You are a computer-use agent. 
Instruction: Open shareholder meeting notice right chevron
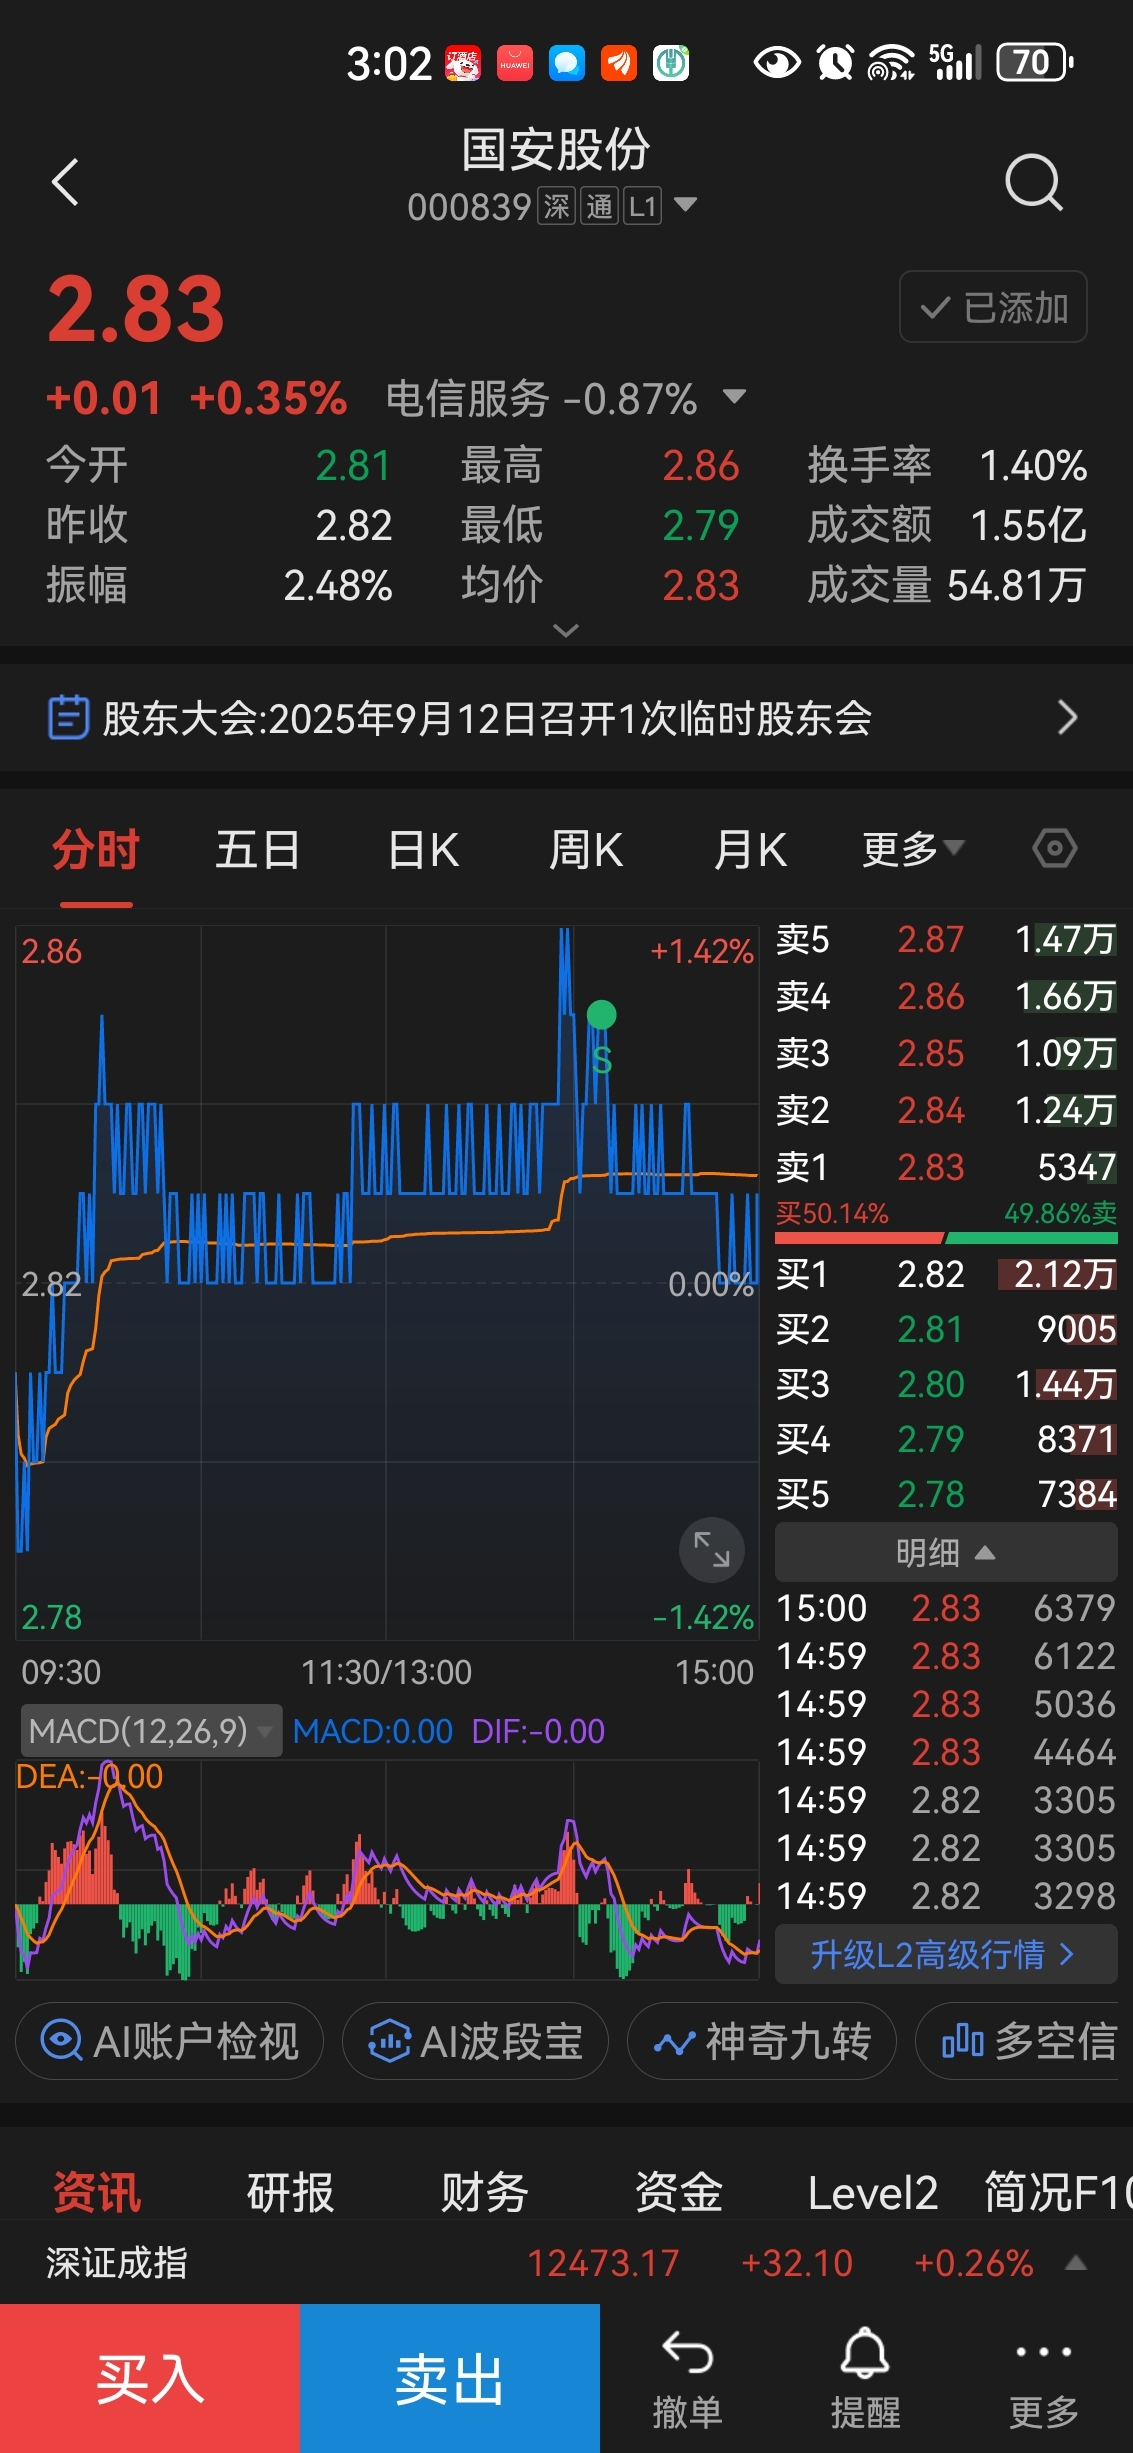tap(1068, 718)
